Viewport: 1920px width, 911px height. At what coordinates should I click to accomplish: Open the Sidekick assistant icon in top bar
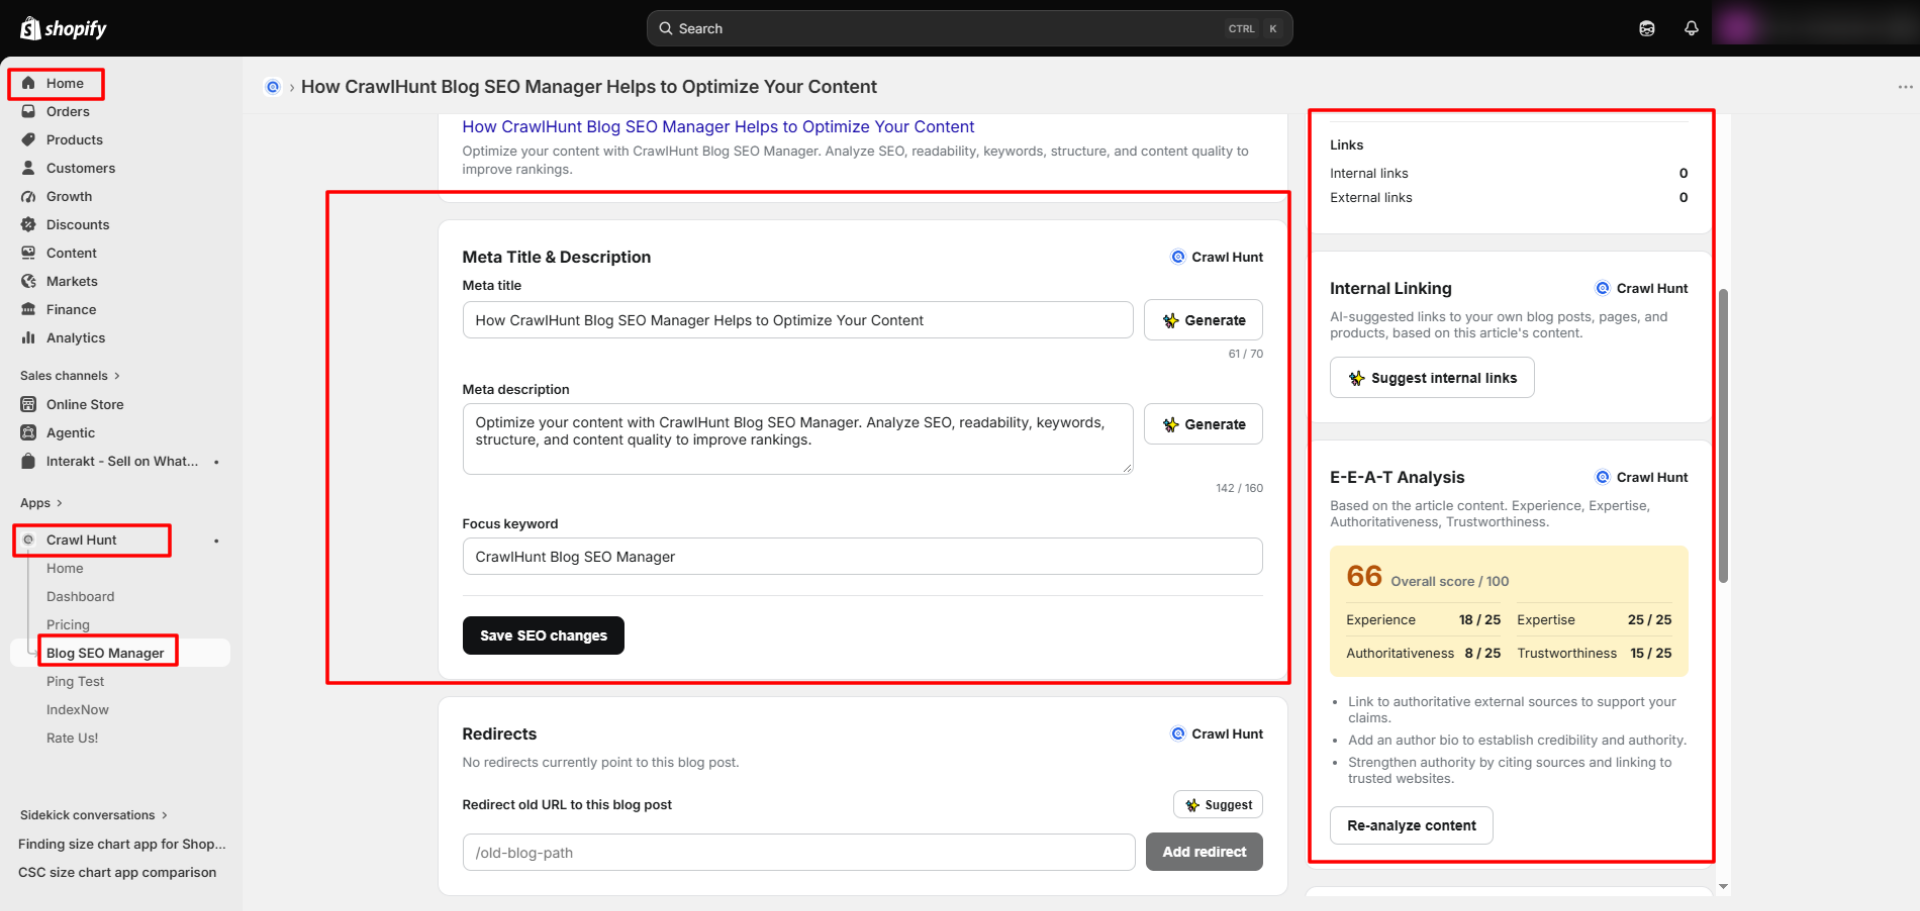[1647, 28]
